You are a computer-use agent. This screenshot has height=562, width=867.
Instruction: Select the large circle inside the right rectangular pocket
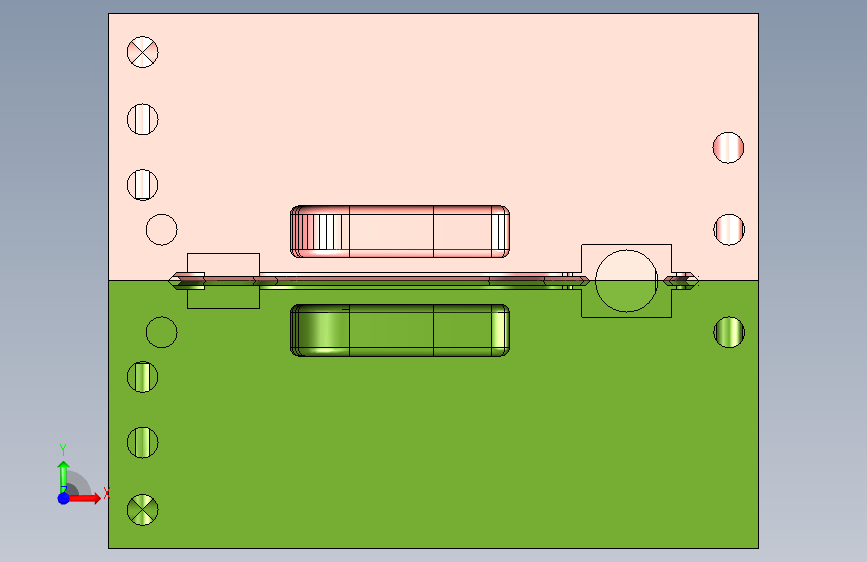pos(626,281)
